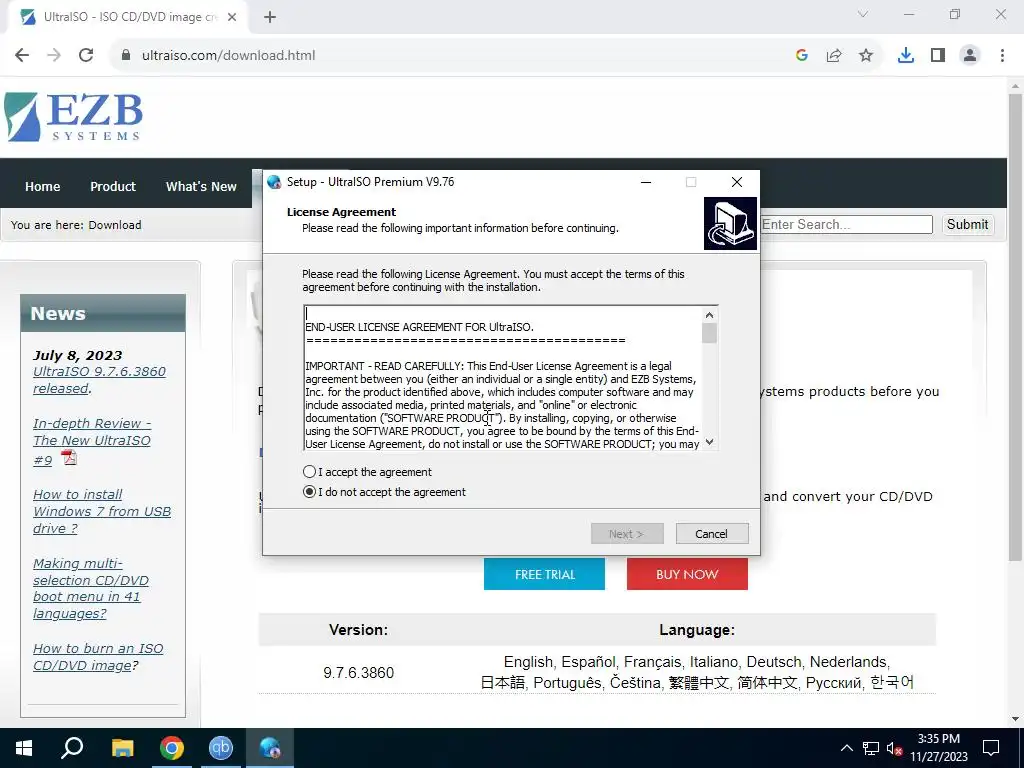The width and height of the screenshot is (1024, 768).
Task: Select 'I do not accept the agreement' option
Action: click(x=310, y=492)
